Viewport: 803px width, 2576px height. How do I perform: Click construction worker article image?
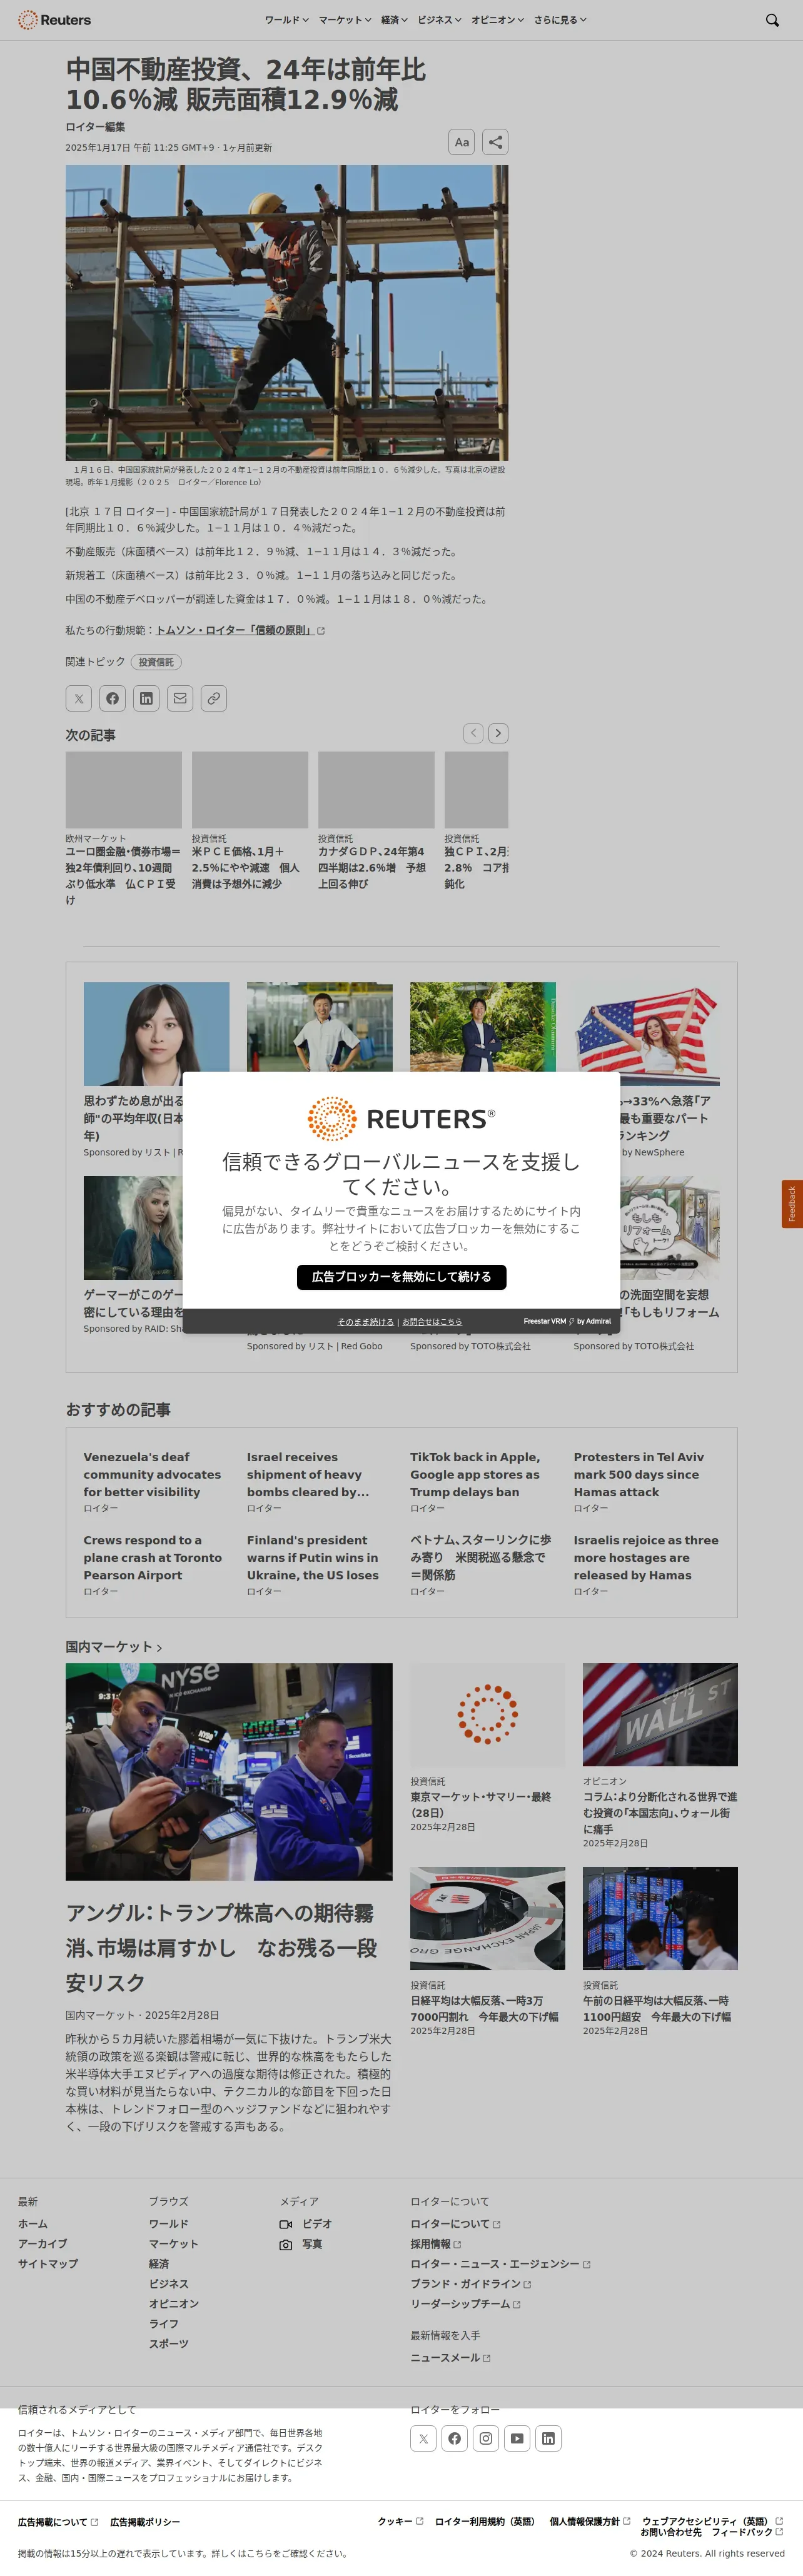pyautogui.click(x=287, y=313)
